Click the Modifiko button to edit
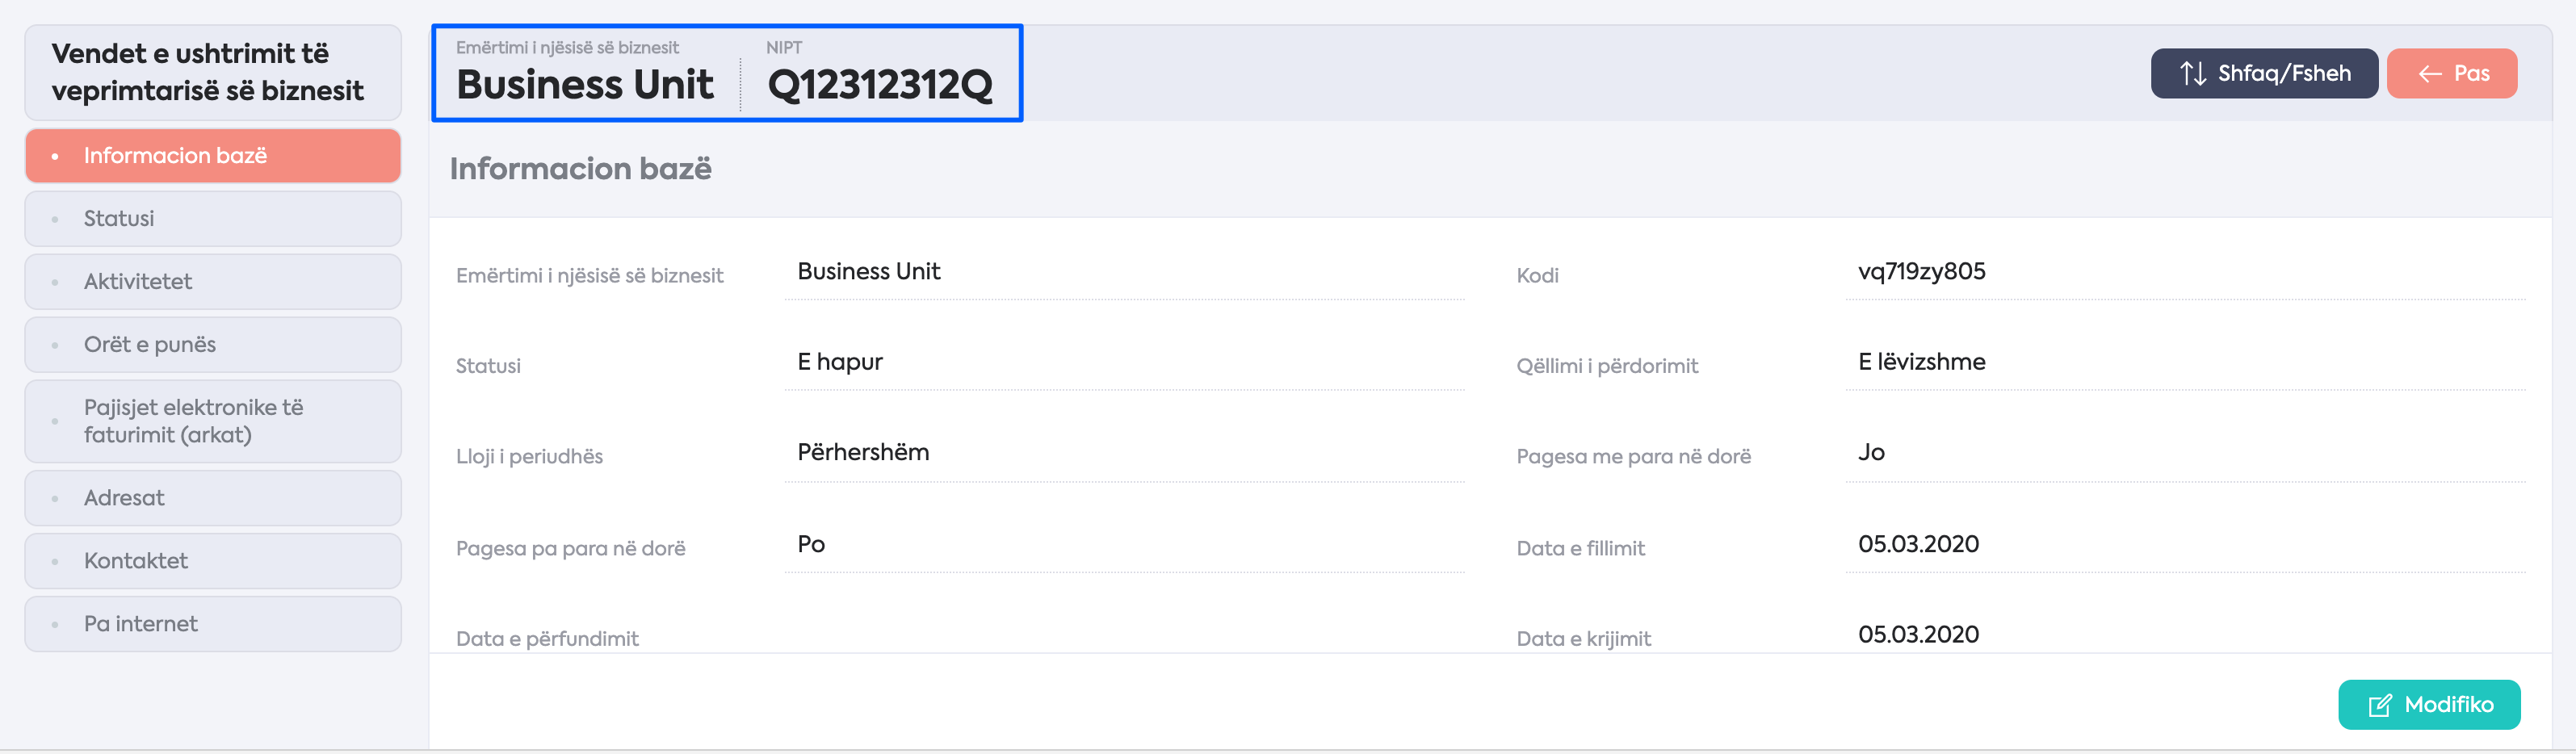Screen dimensions: 2576x754 [x=2429, y=705]
